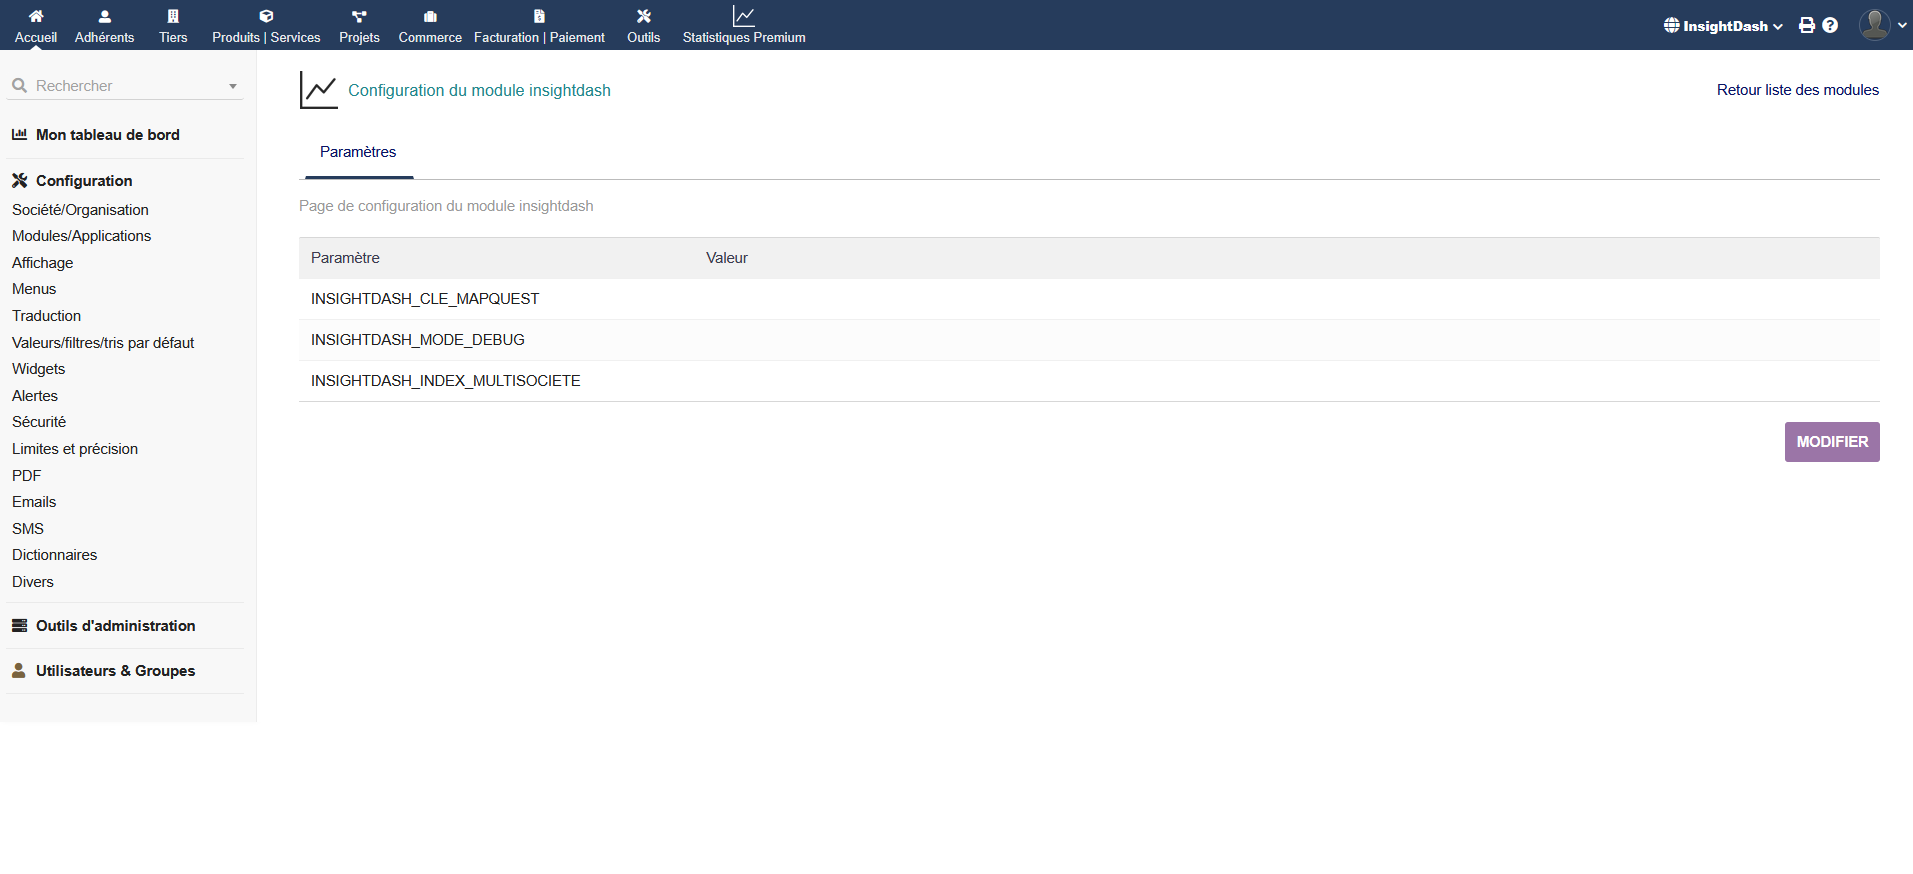Open the Projets icon in top menu

pyautogui.click(x=359, y=16)
